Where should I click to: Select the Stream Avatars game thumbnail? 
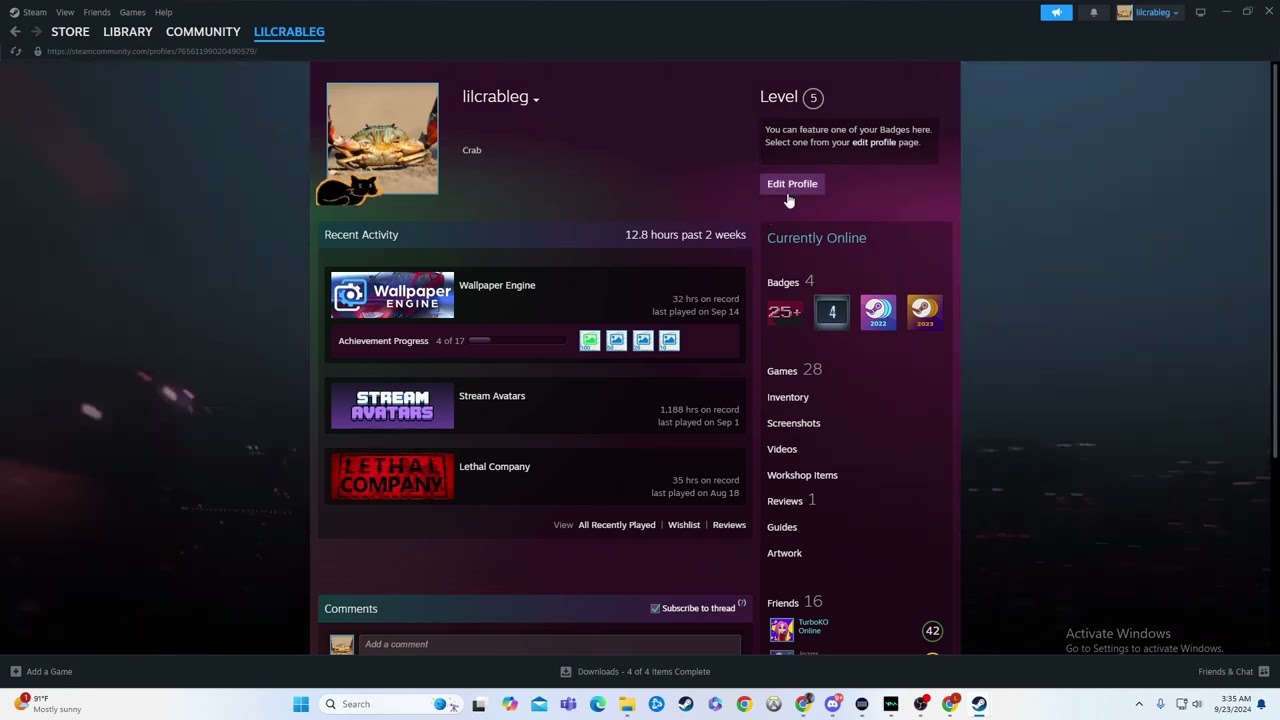coord(392,406)
